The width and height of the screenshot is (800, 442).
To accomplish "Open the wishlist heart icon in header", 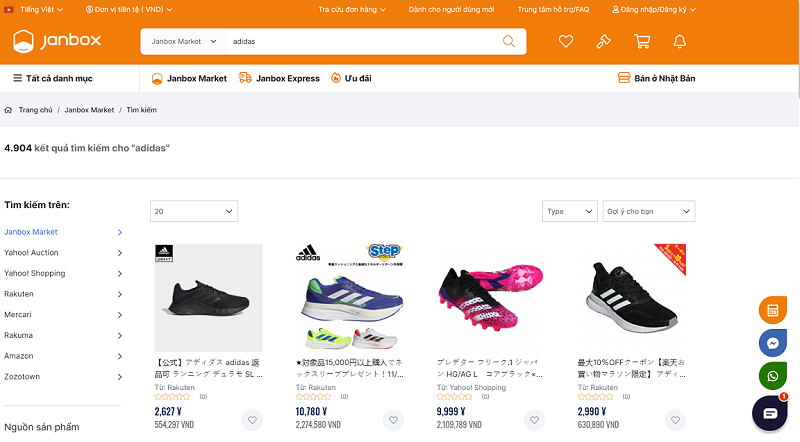I will pos(565,41).
